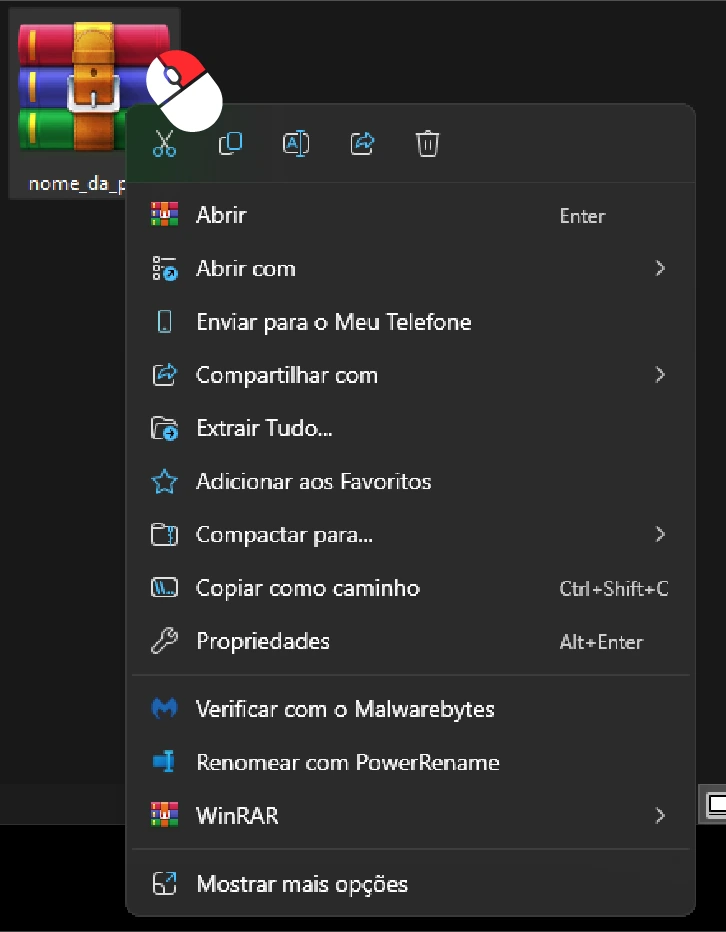Image resolution: width=726 pixels, height=932 pixels.
Task: Click the Malwarebytes logo icon
Action: [x=164, y=709]
